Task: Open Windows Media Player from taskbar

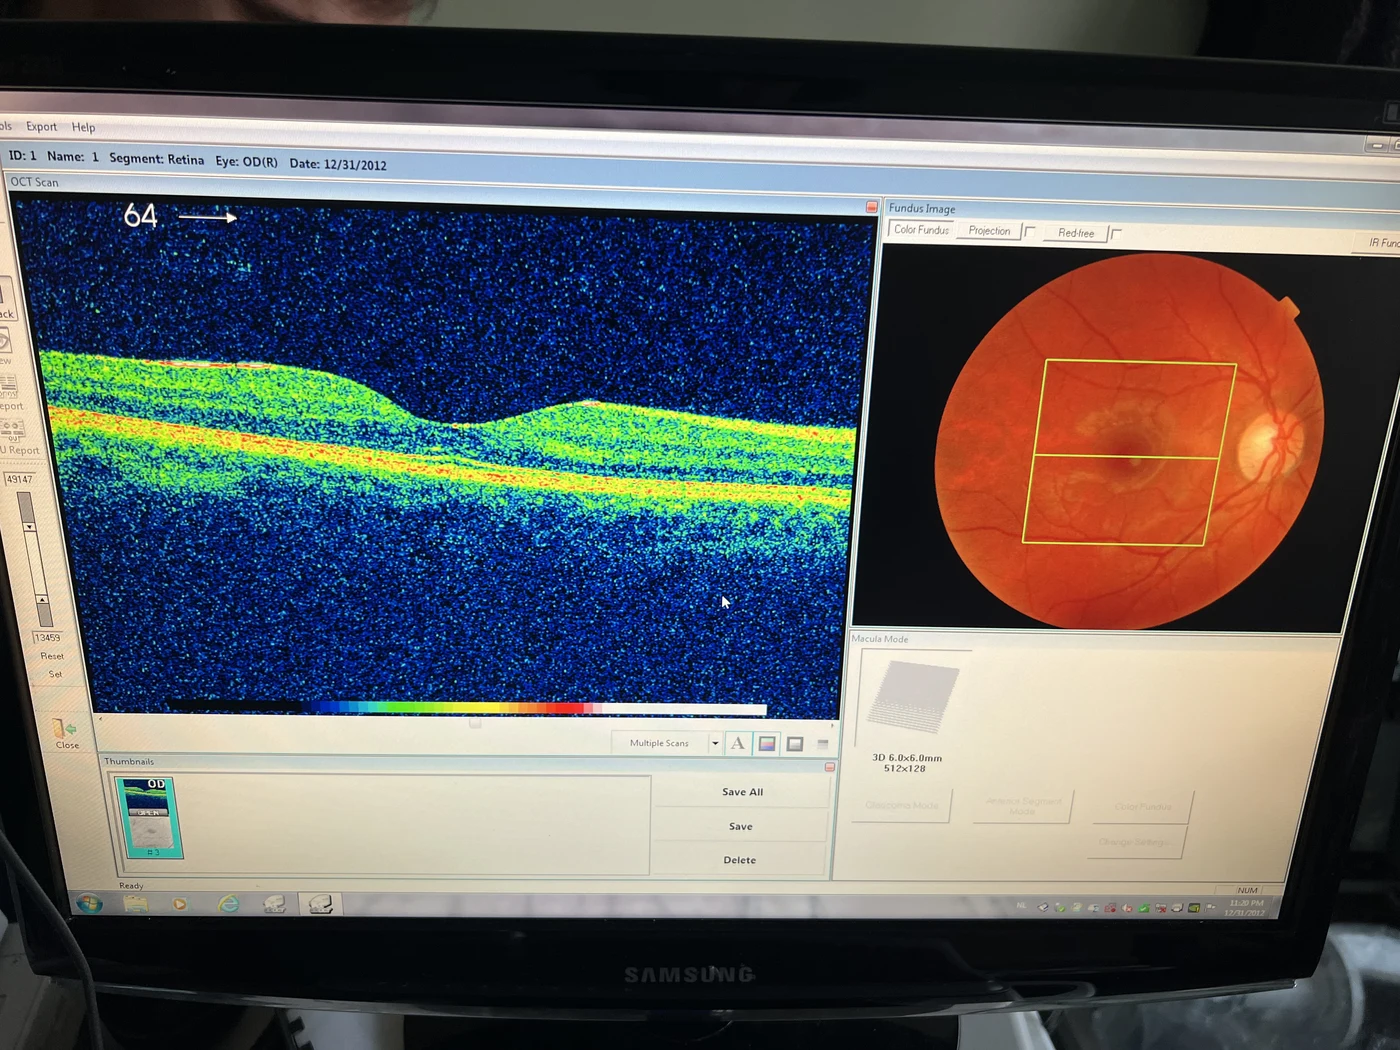Action: coord(180,904)
